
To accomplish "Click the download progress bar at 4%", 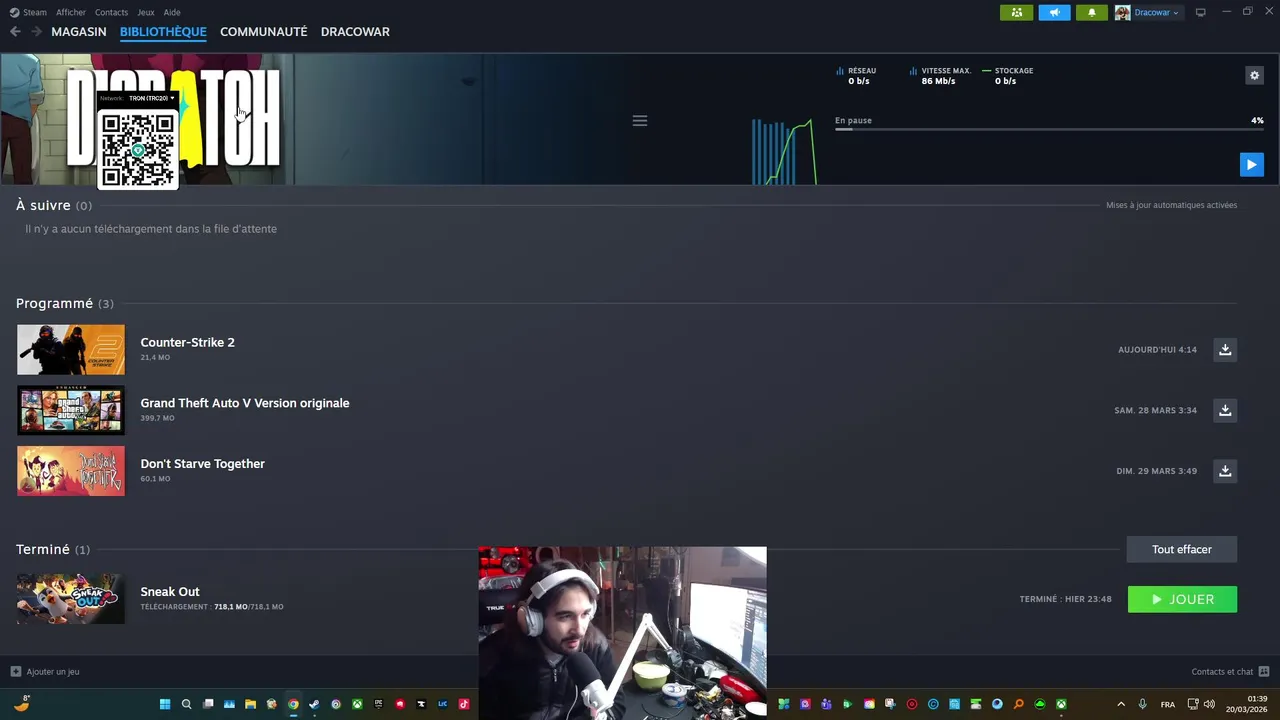I will [1049, 129].
